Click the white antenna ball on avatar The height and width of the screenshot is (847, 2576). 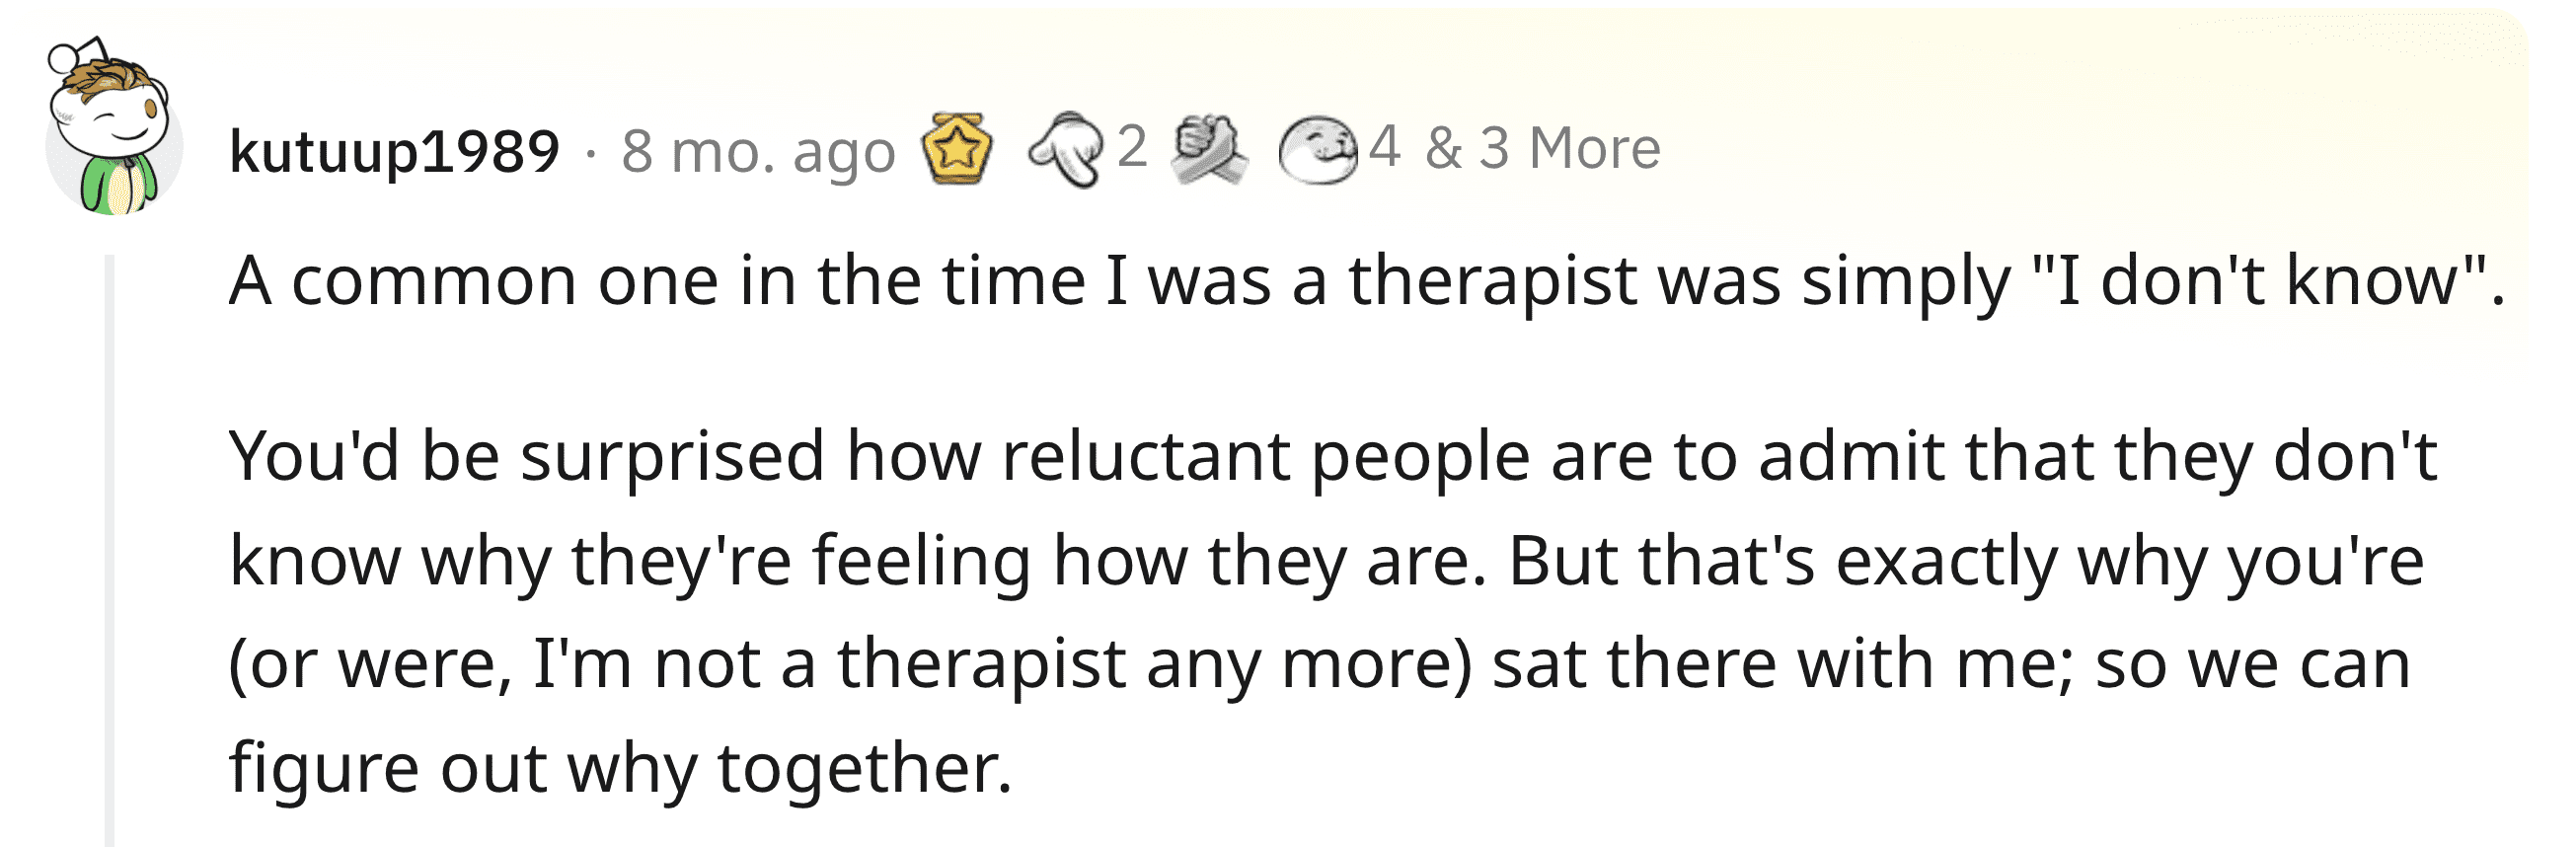coord(62,58)
